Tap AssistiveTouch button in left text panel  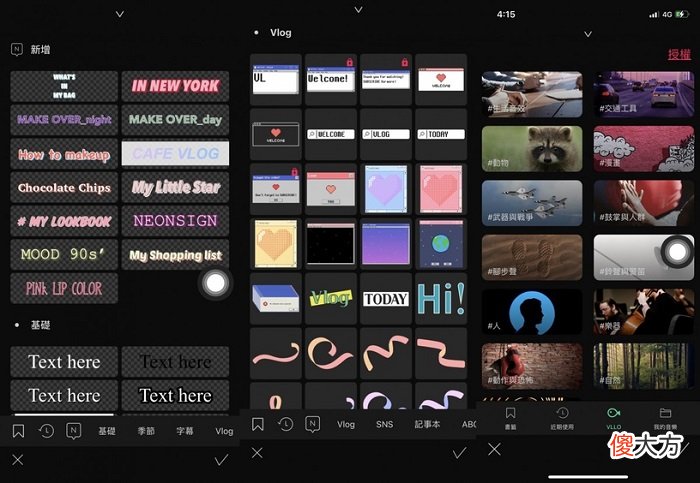(216, 283)
